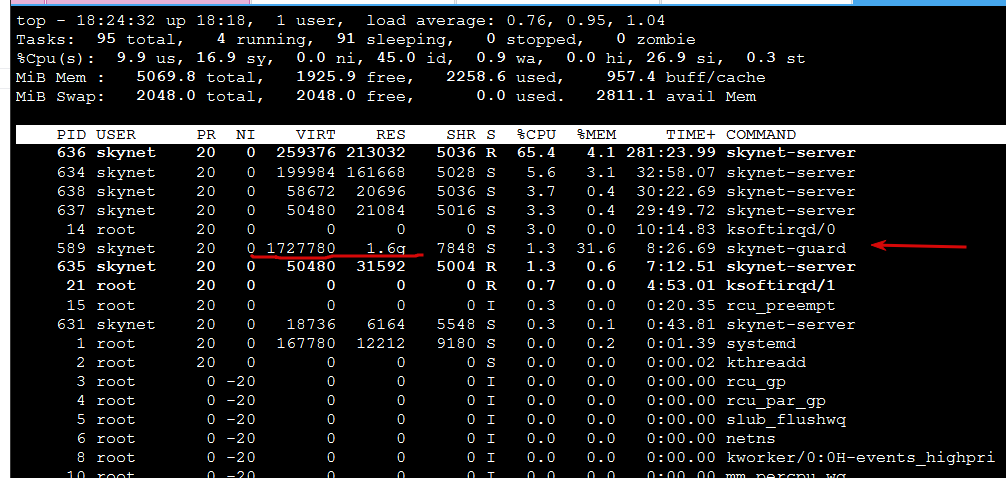Click the %MEM column header
The image size is (1006, 478).
pos(596,135)
